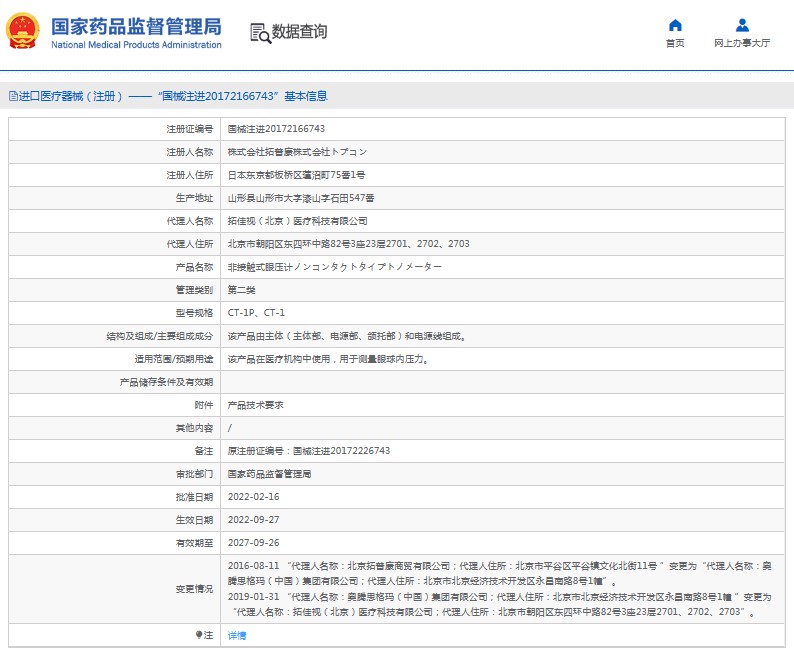Click the 数据查询 search document icon
This screenshot has height=653, width=794.
click(261, 33)
